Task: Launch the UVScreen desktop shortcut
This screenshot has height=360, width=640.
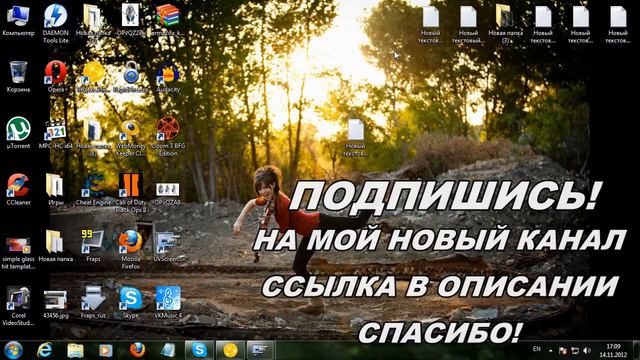Action: tap(168, 246)
